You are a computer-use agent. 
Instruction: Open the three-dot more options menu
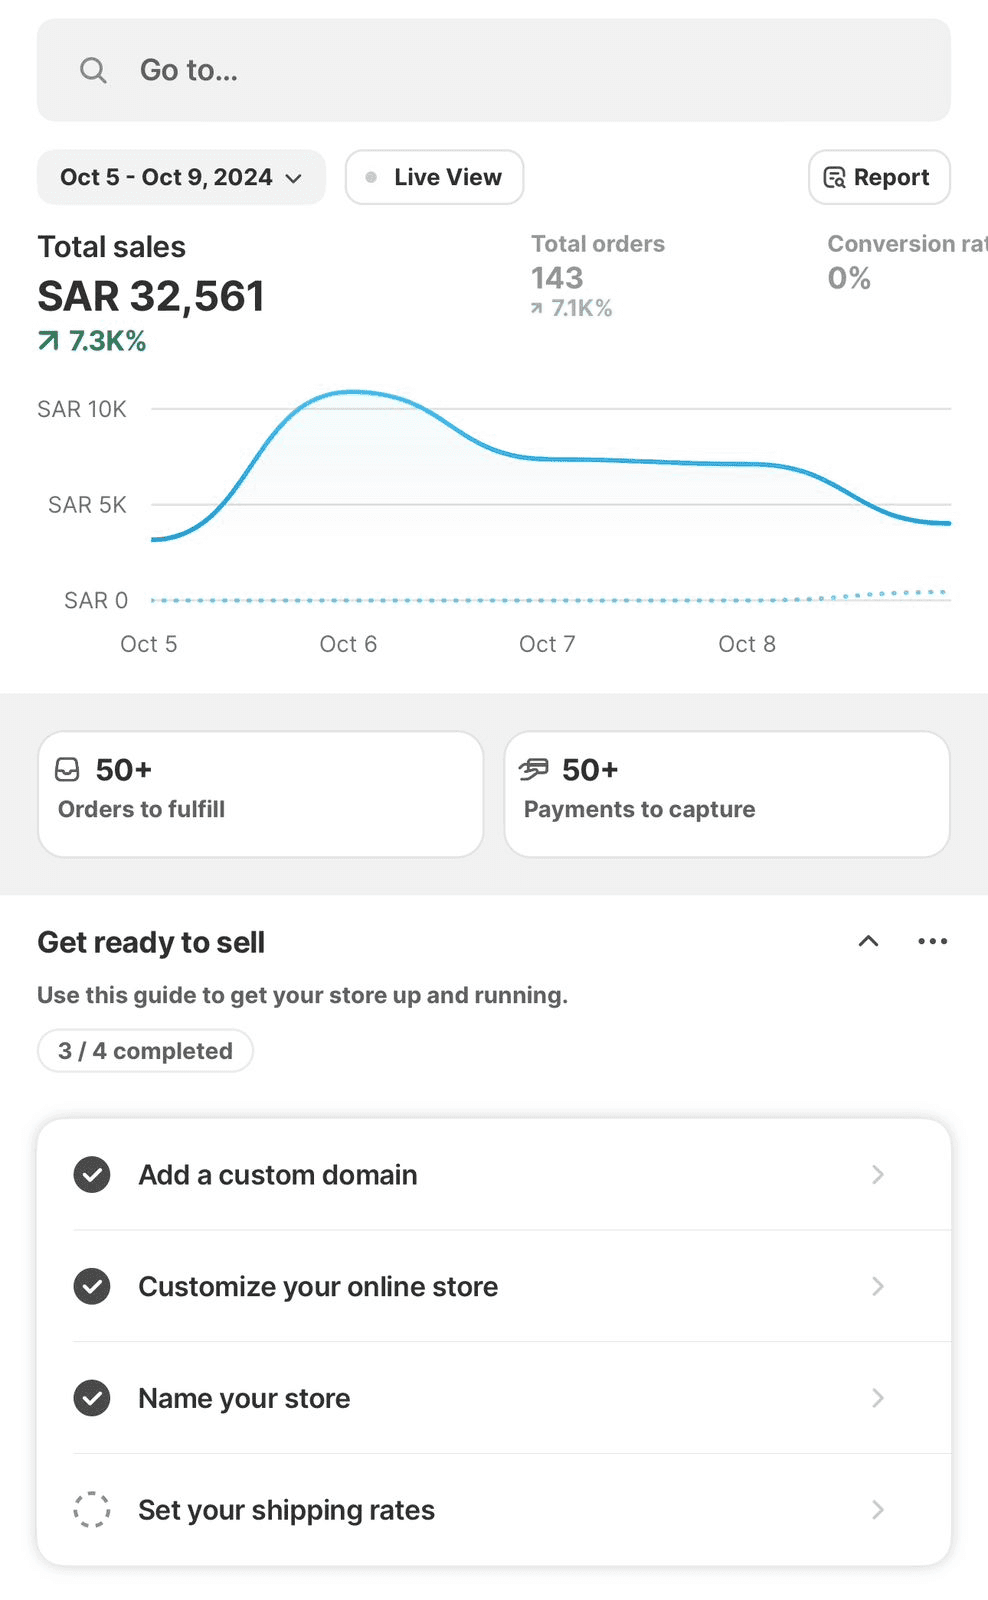pos(932,941)
